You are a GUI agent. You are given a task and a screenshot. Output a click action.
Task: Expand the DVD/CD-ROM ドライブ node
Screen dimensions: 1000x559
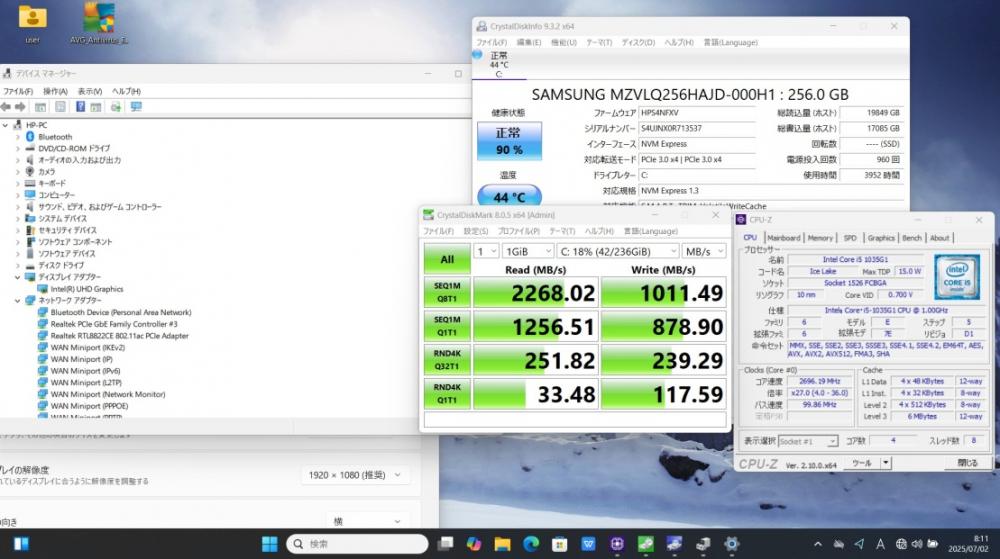pyautogui.click(x=18, y=149)
